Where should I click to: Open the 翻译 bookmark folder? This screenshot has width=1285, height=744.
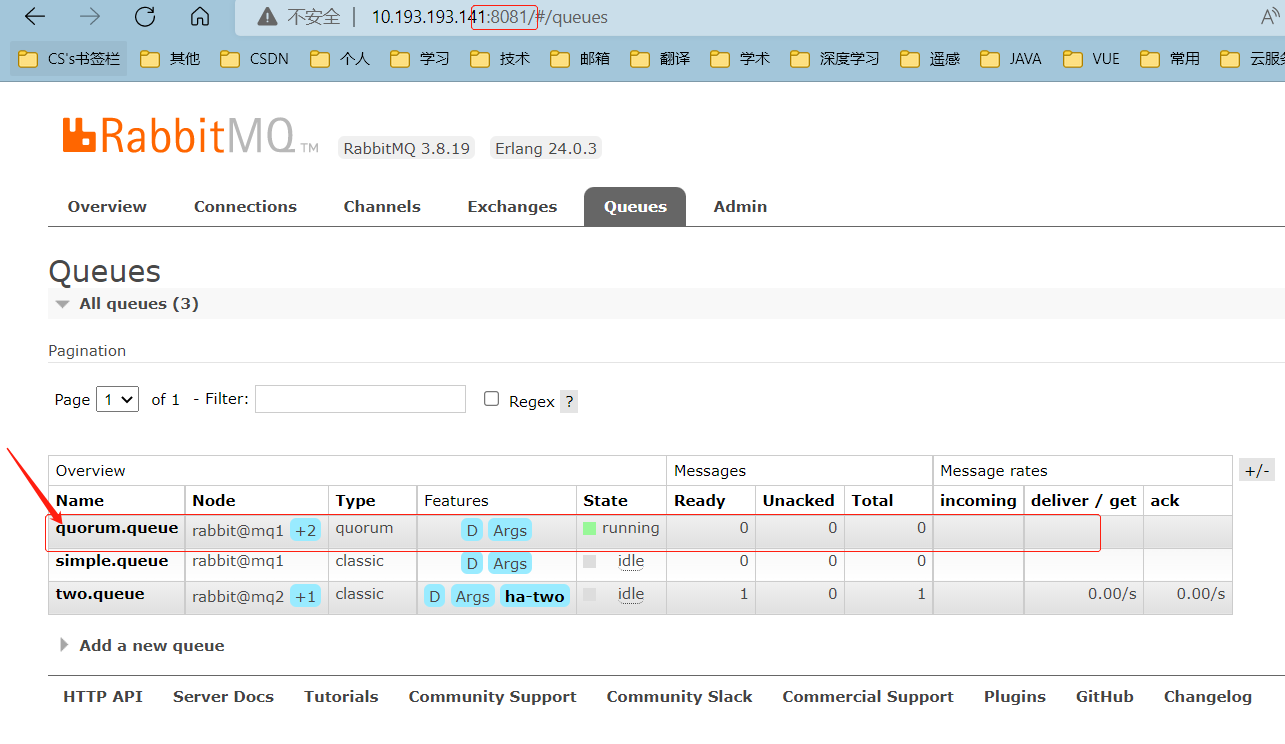(660, 59)
